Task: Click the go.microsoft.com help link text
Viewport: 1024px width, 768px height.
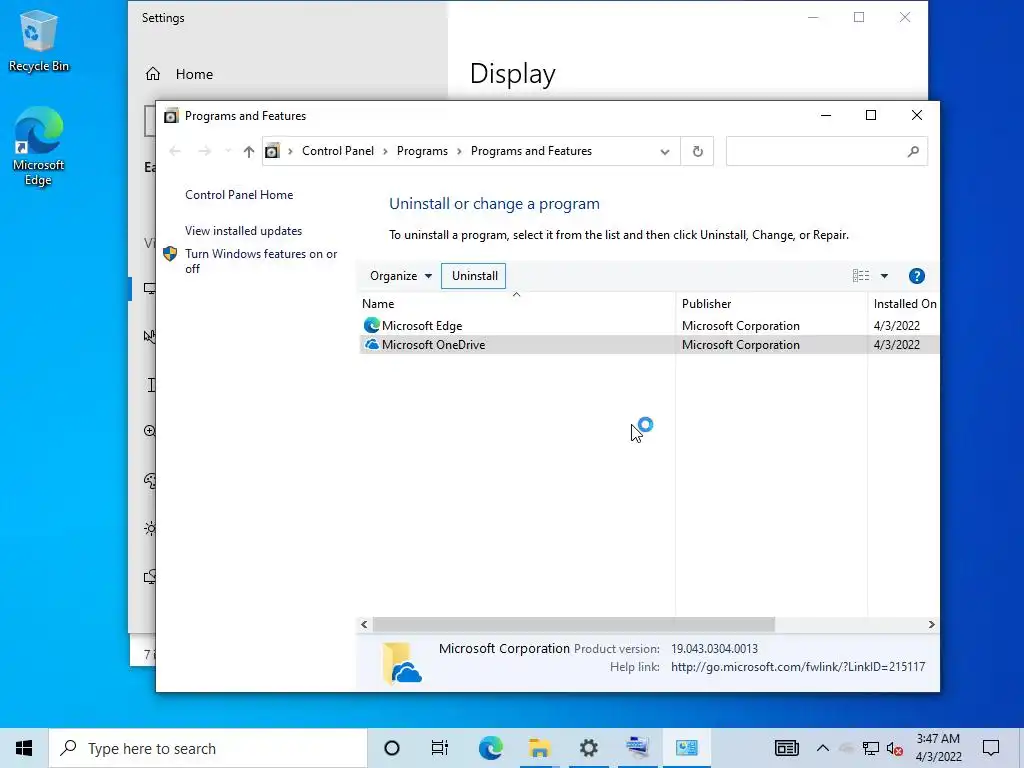Action: coord(798,667)
